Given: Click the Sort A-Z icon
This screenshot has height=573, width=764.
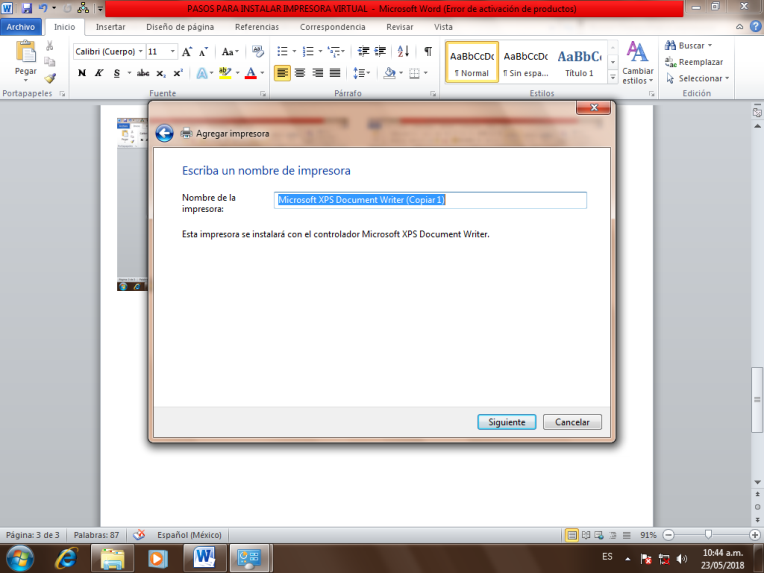Looking at the screenshot, I should (403, 51).
